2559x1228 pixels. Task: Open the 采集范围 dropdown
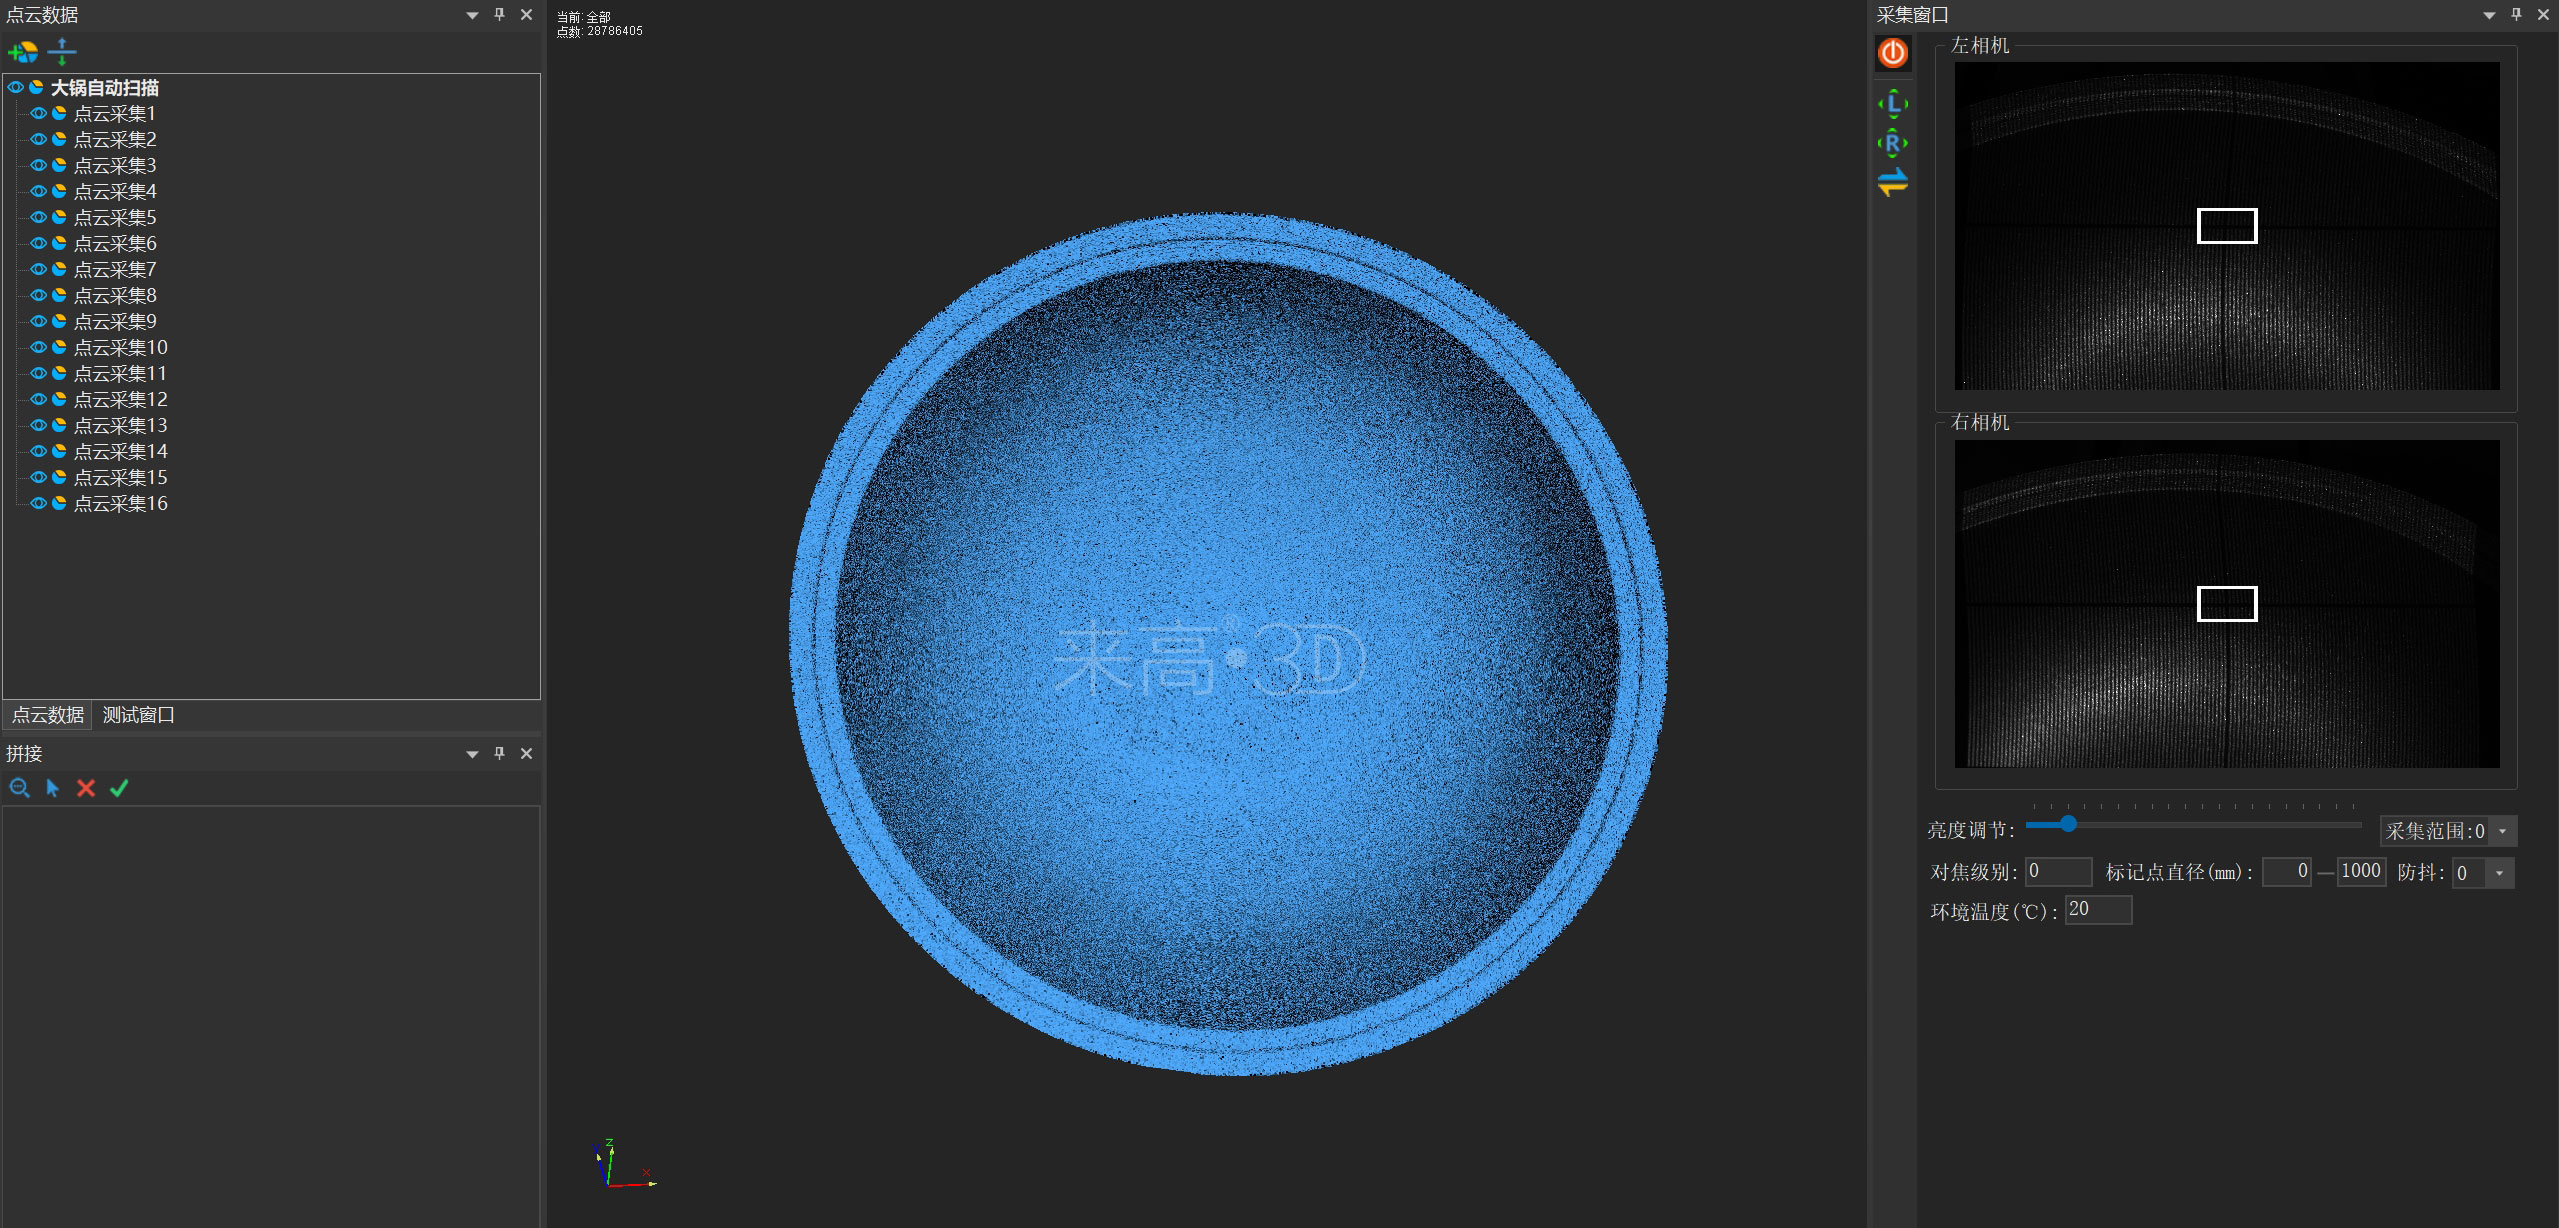pos(2503,831)
